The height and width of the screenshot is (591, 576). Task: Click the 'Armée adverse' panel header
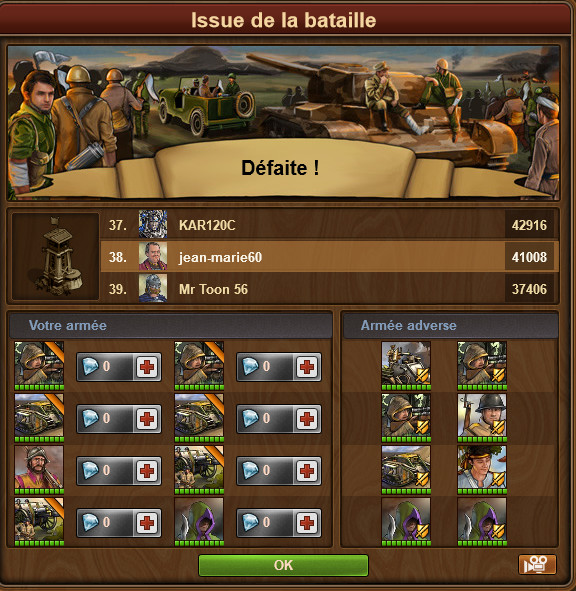coord(450,325)
